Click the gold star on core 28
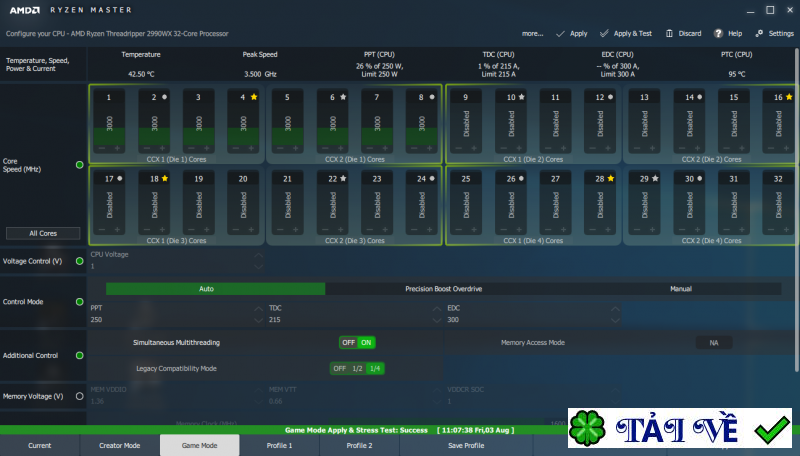Image resolution: width=800 pixels, height=456 pixels. (611, 179)
